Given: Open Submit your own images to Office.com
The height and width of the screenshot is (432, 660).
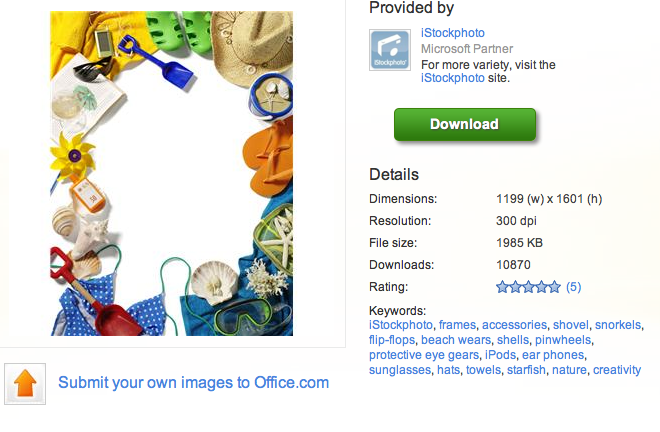Looking at the screenshot, I should tap(194, 382).
